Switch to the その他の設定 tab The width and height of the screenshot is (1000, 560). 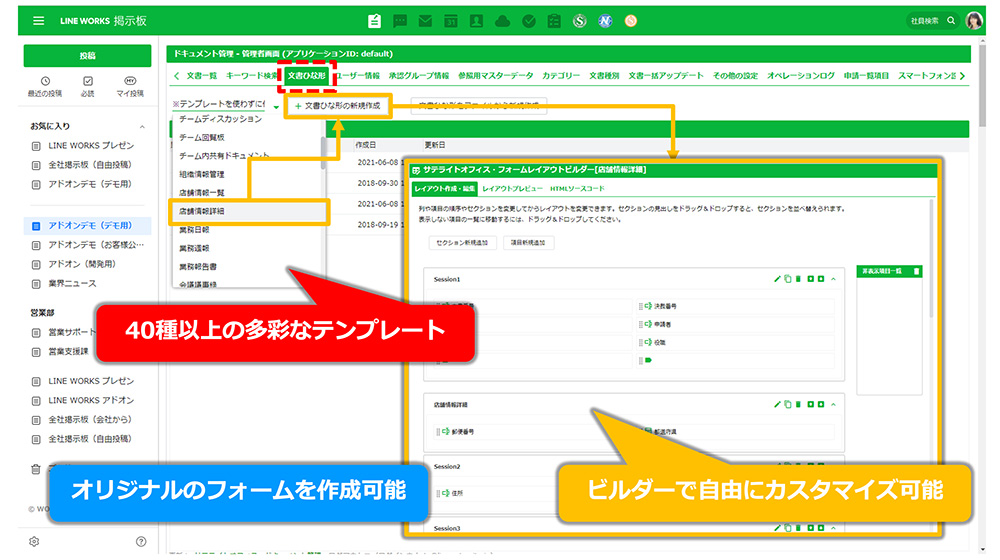coord(735,76)
